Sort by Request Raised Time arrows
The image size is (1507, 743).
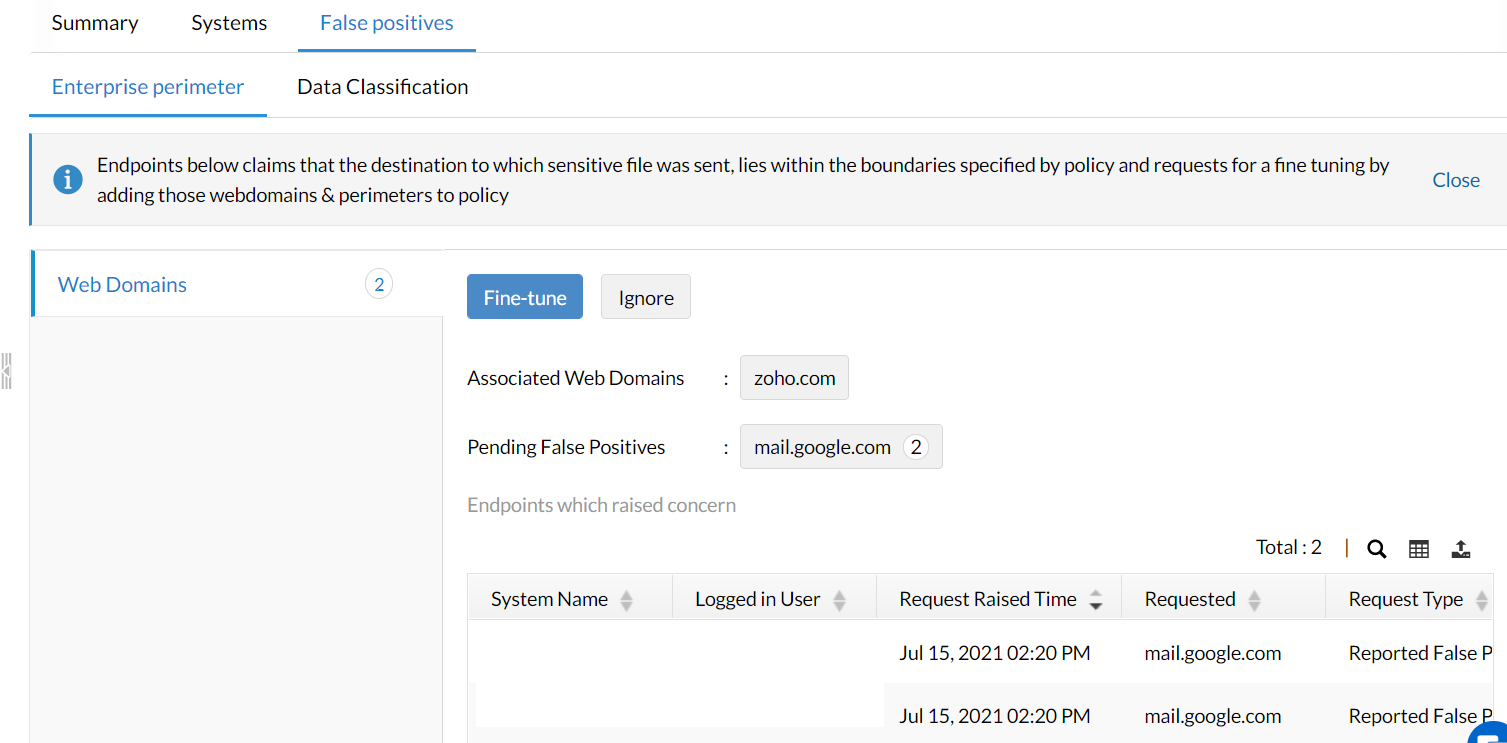click(x=1096, y=600)
